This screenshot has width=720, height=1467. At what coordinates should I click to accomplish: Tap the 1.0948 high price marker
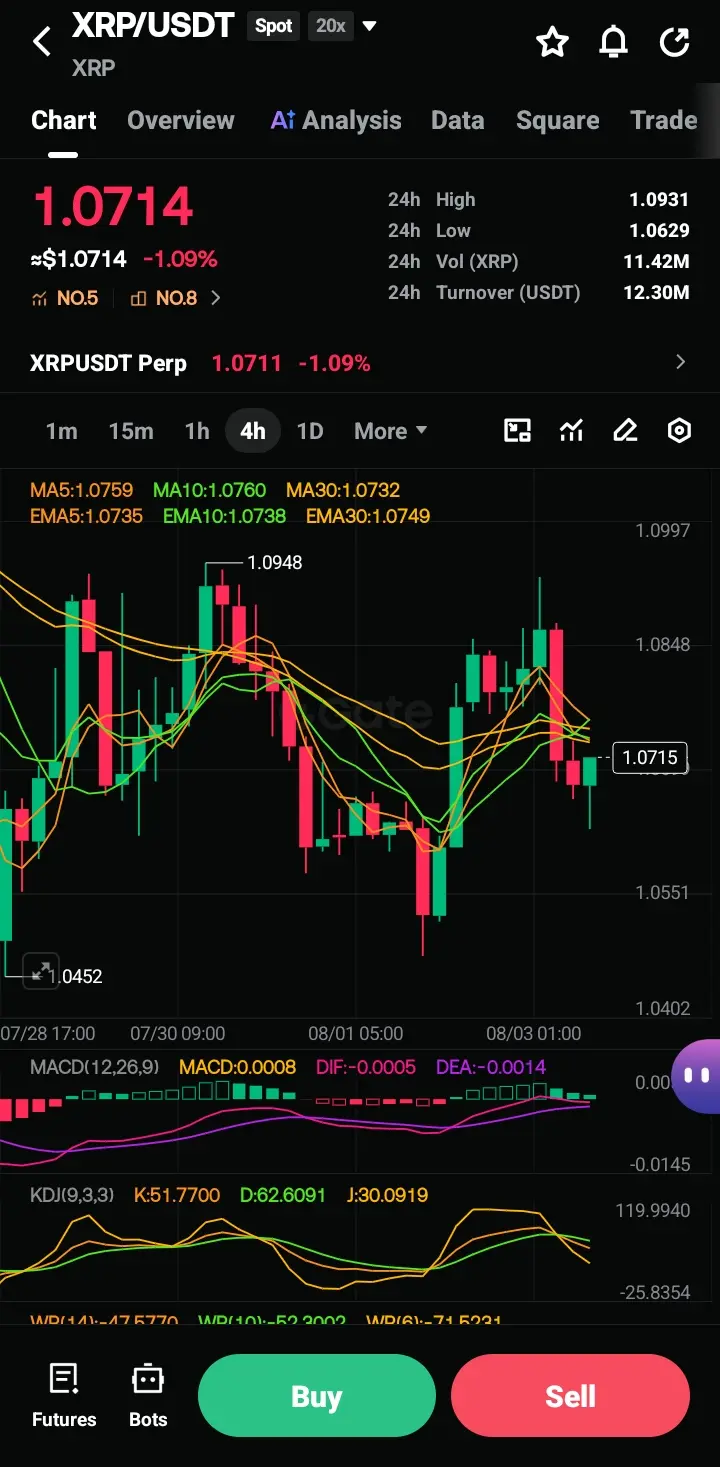(x=275, y=563)
